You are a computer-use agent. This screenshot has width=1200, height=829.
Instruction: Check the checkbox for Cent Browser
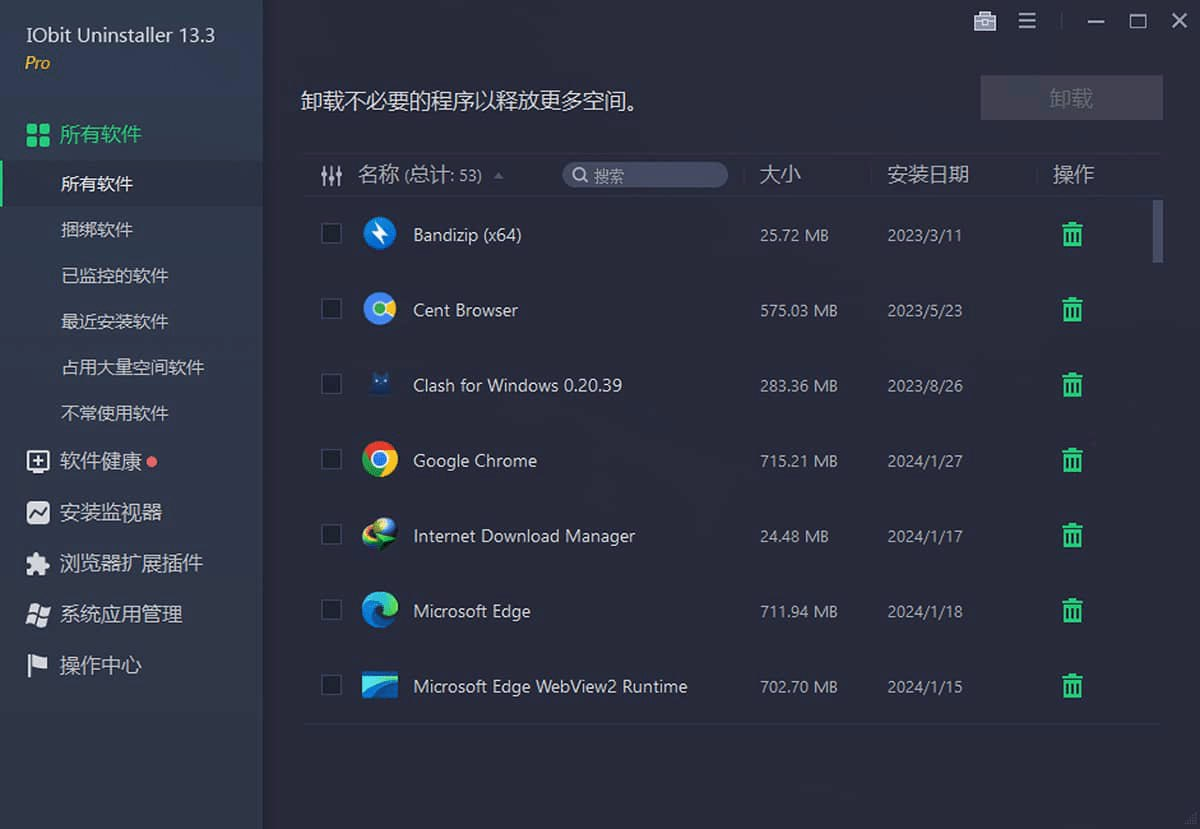click(331, 309)
